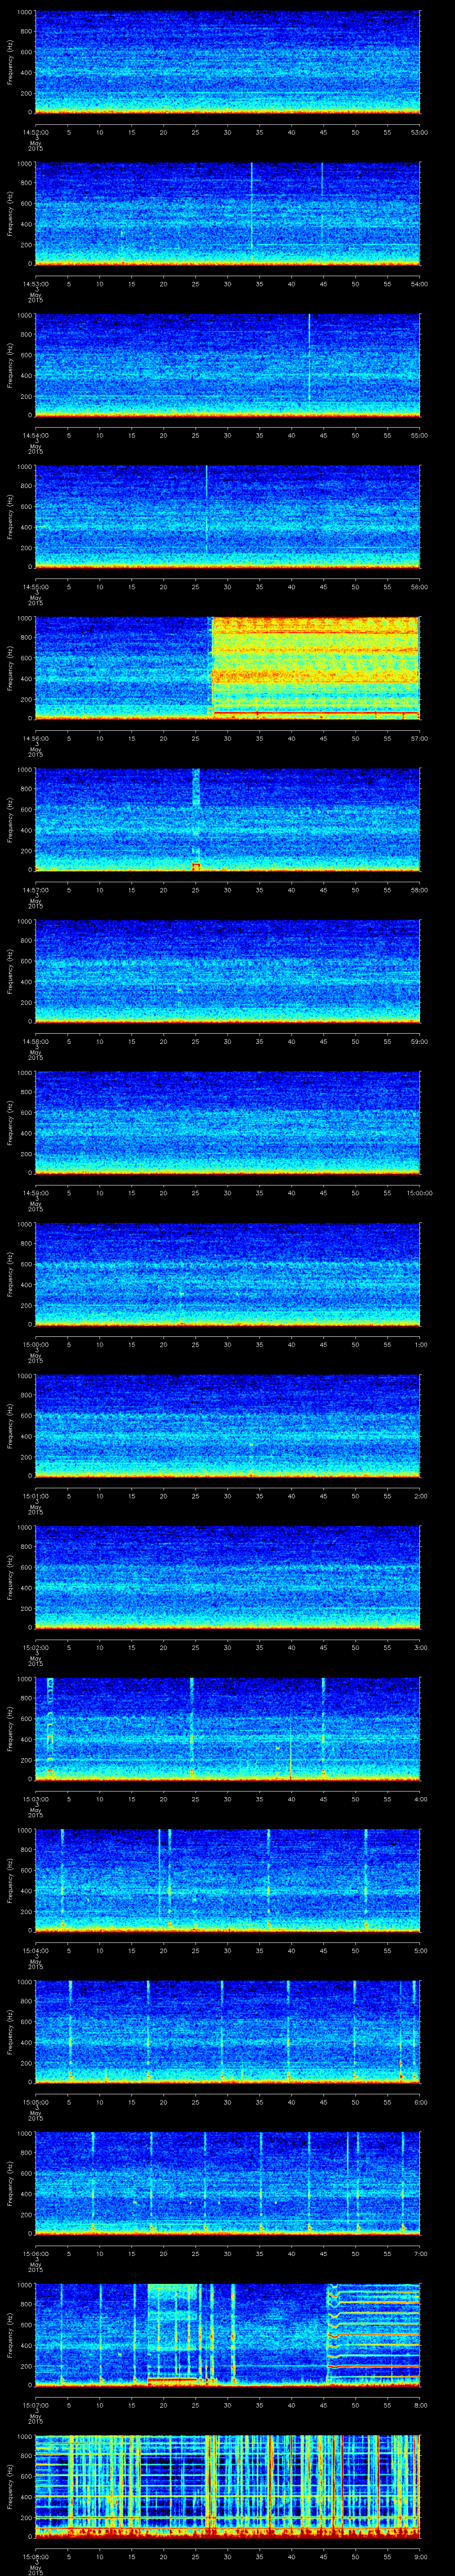Click the spectrogram panel starting at 14:53:00
The image size is (455, 2576).
pyautogui.click(x=228, y=213)
